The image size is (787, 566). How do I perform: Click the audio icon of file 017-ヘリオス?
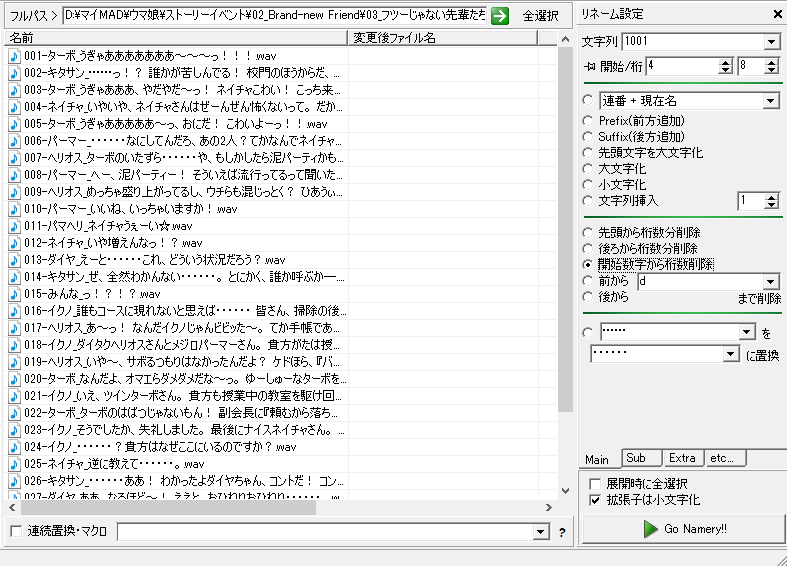(14, 328)
